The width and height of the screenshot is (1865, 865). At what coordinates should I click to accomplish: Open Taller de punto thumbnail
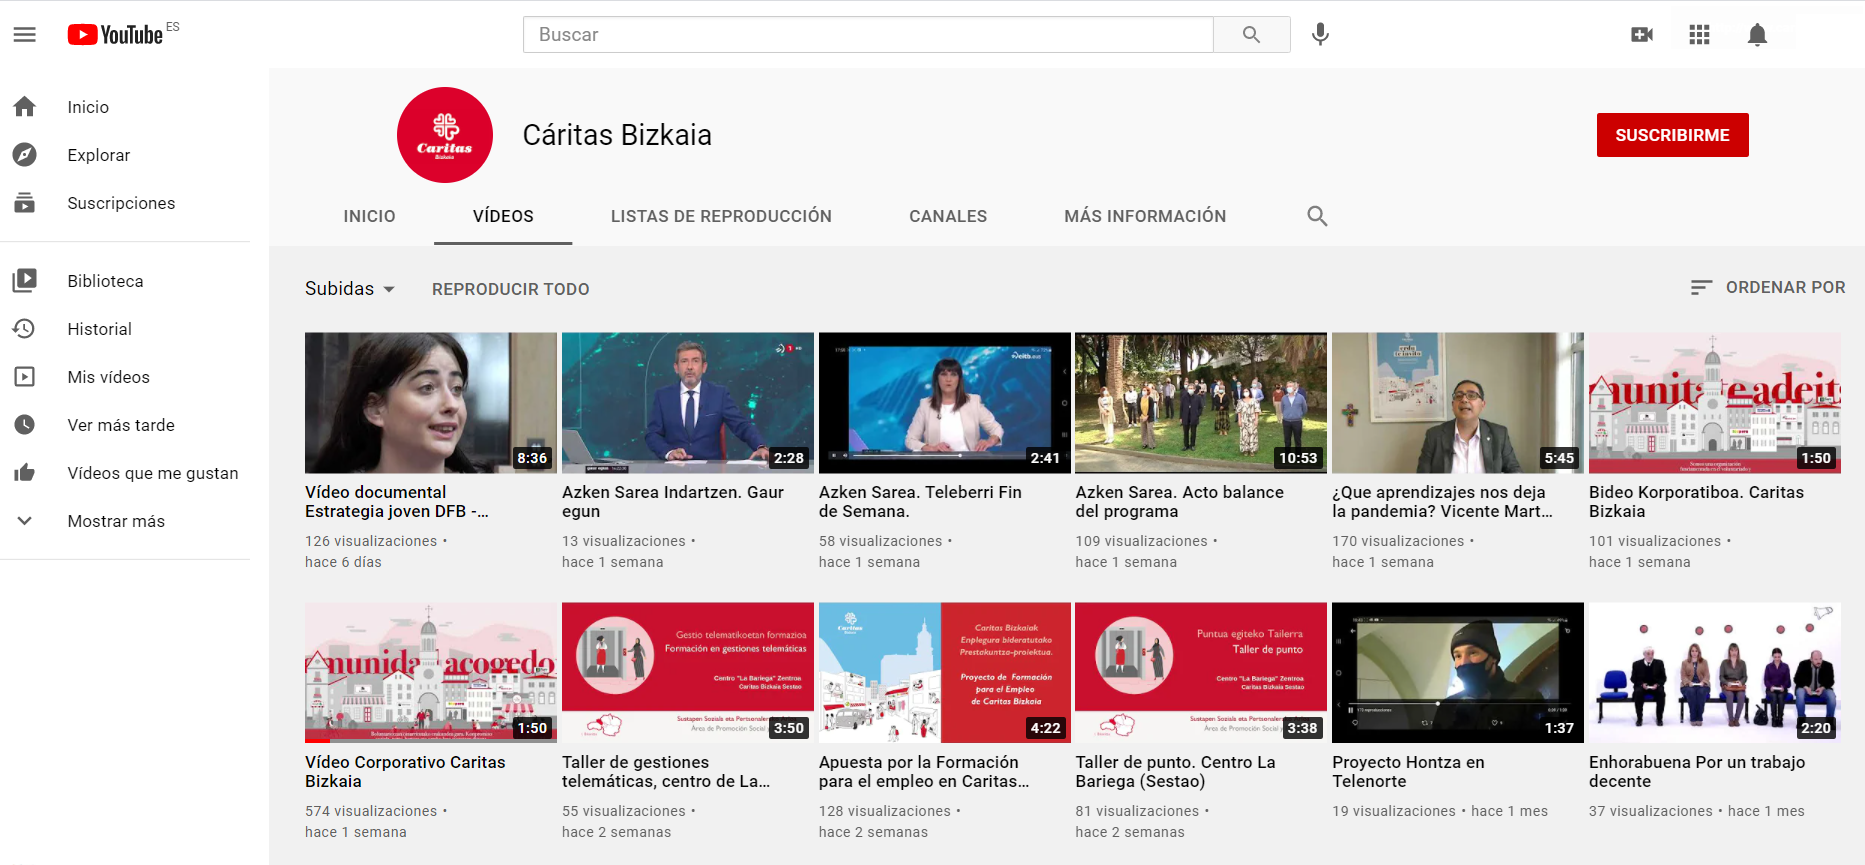[x=1201, y=672]
